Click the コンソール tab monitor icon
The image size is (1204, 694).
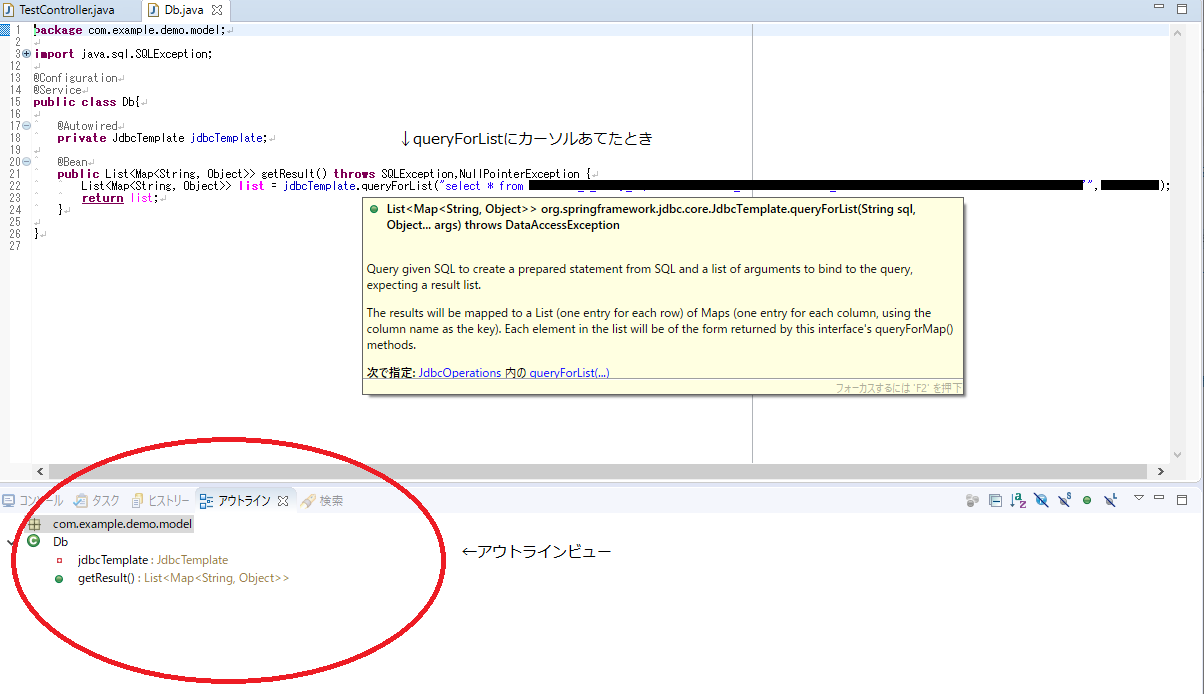click(x=9, y=500)
